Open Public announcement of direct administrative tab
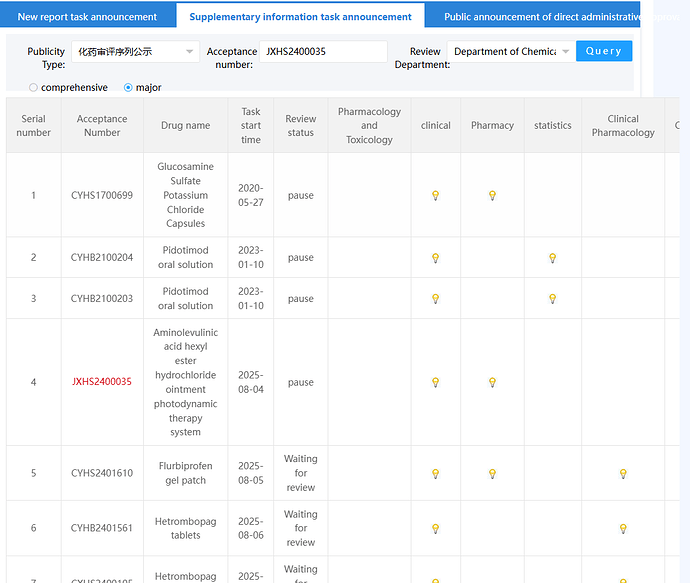Screen dimensions: 690x583 click(540, 17)
